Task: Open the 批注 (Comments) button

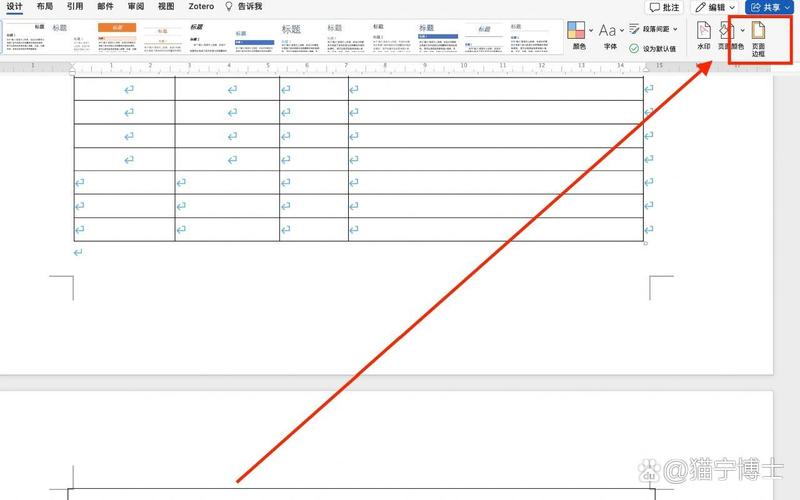Action: click(x=663, y=7)
